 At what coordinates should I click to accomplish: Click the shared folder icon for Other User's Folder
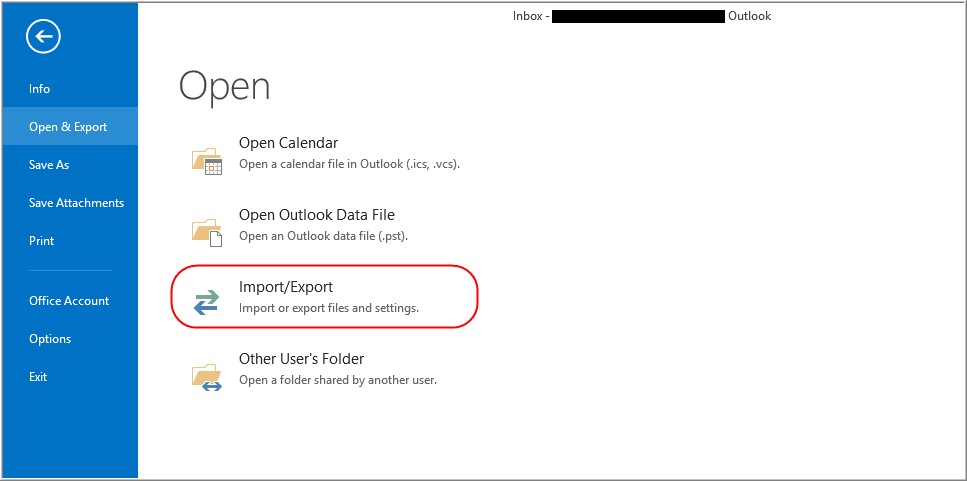click(207, 375)
